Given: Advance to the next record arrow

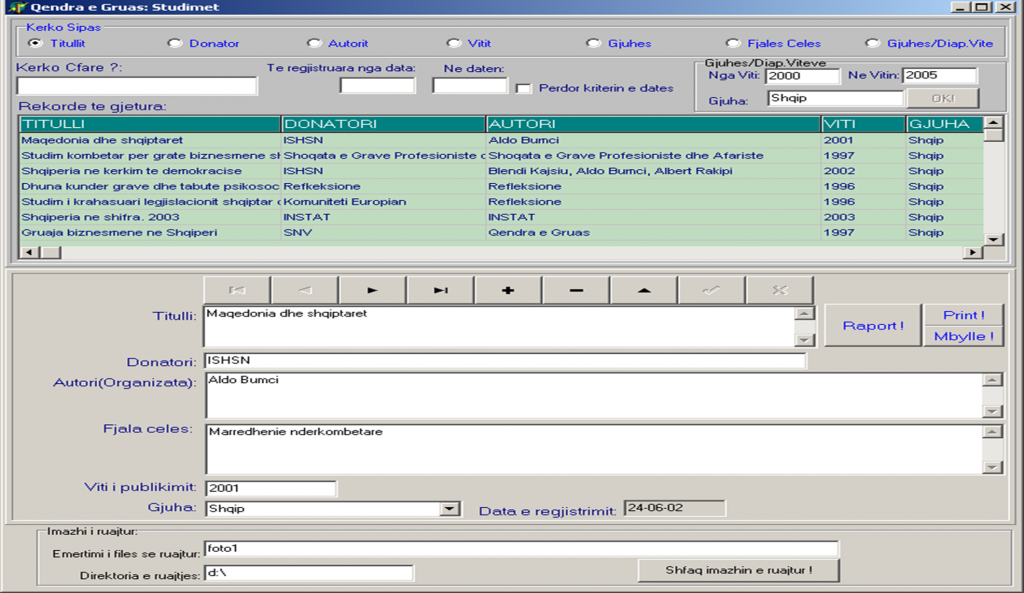Looking at the screenshot, I should 373,290.
